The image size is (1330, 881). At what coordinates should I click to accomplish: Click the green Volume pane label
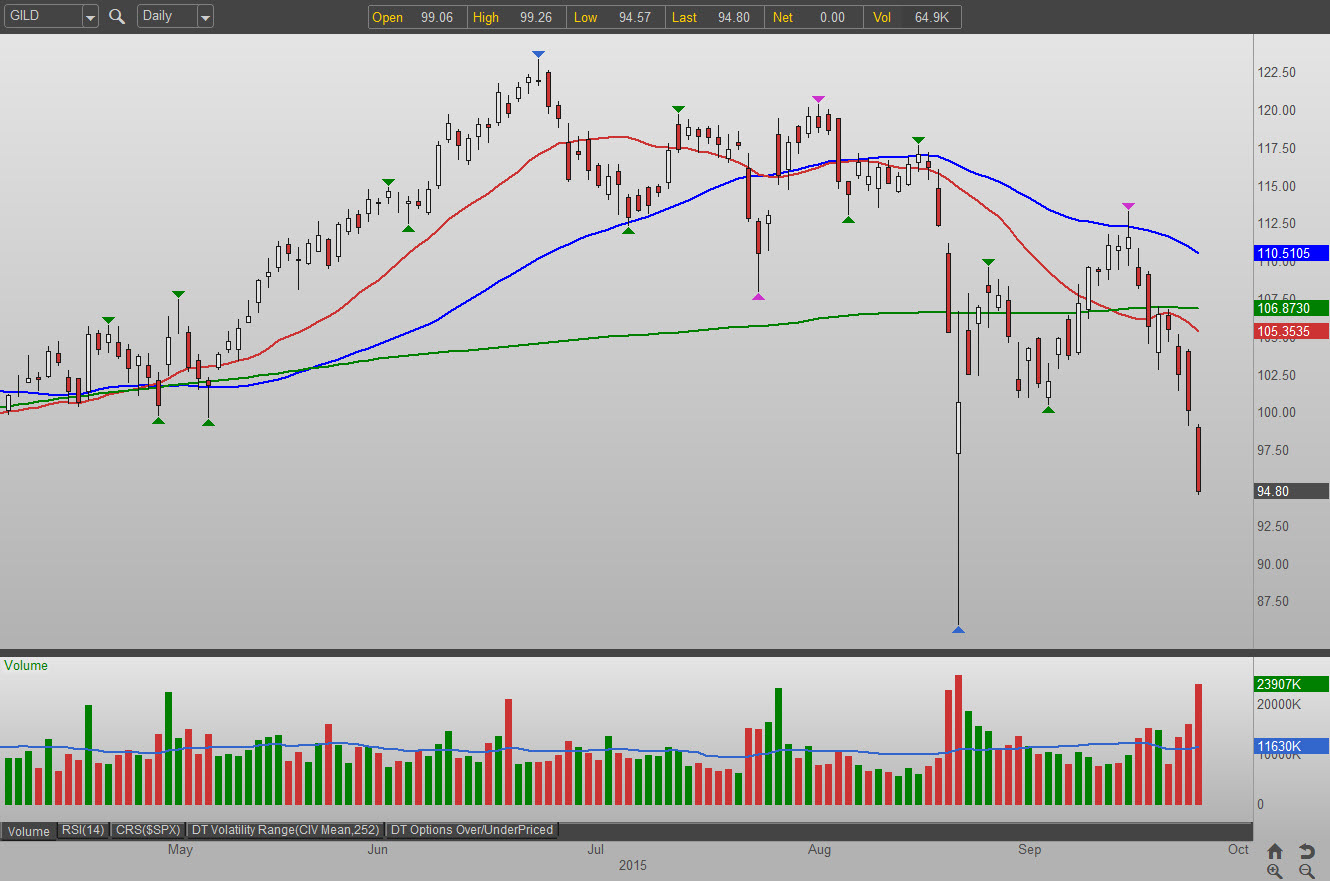pos(26,665)
